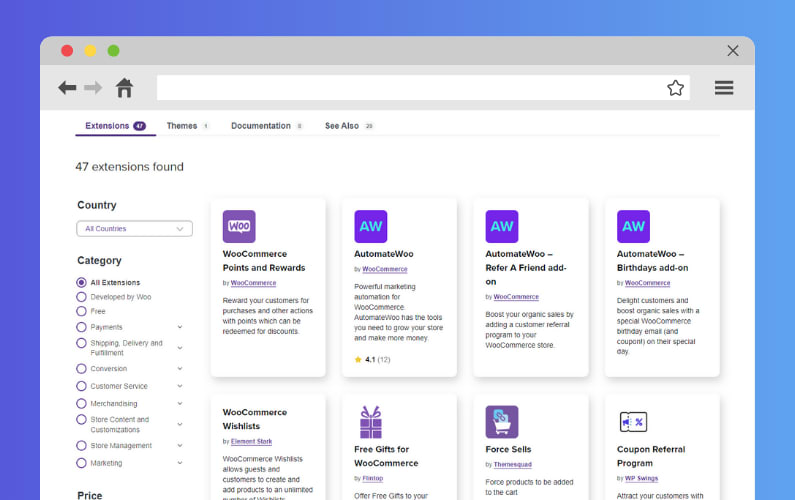795x500 pixels.
Task: Switch to the Documentation tab
Action: pyautogui.click(x=267, y=126)
